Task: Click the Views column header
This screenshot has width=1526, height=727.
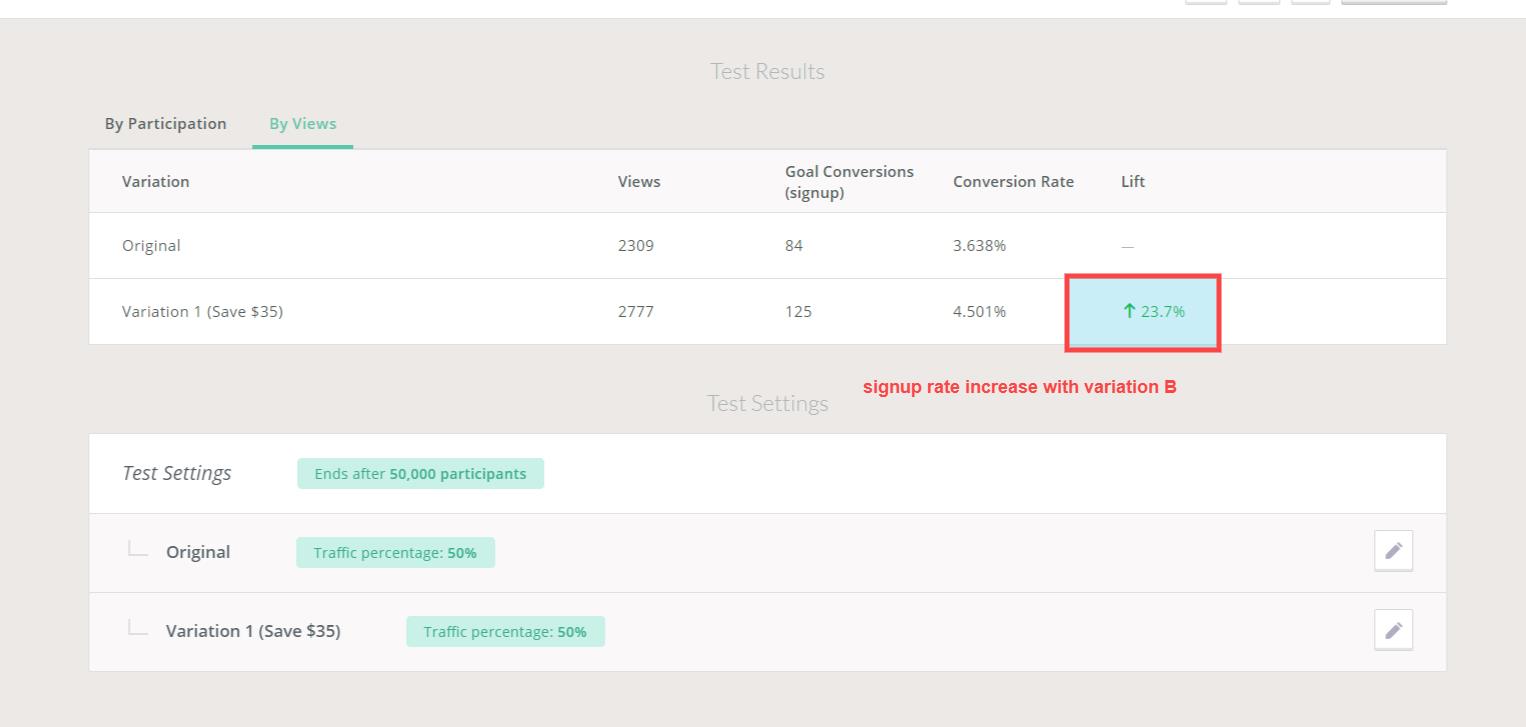Action: tap(639, 181)
